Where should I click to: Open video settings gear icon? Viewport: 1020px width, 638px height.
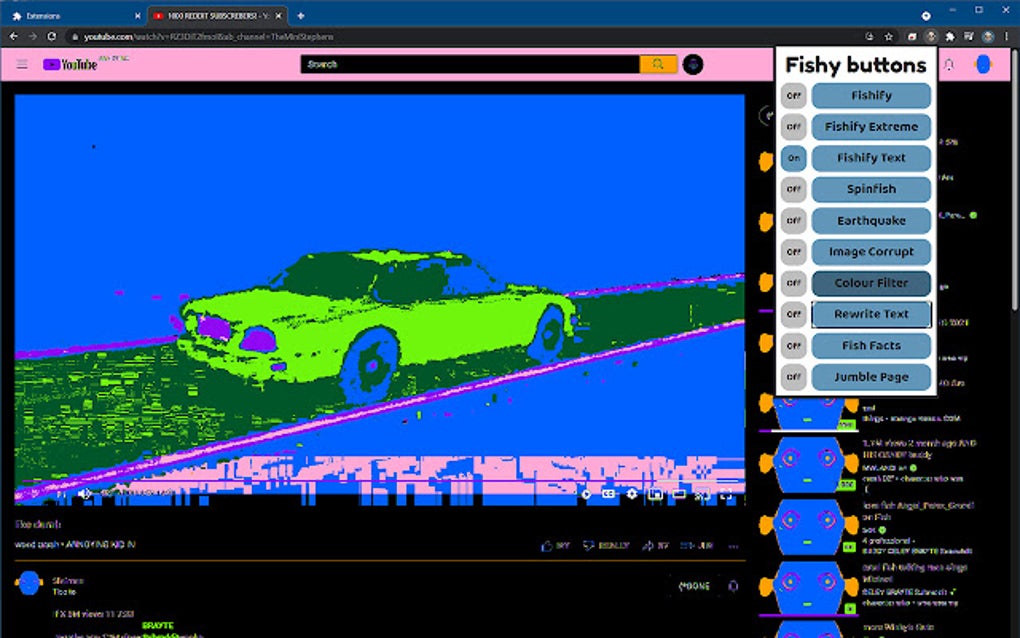coord(632,494)
